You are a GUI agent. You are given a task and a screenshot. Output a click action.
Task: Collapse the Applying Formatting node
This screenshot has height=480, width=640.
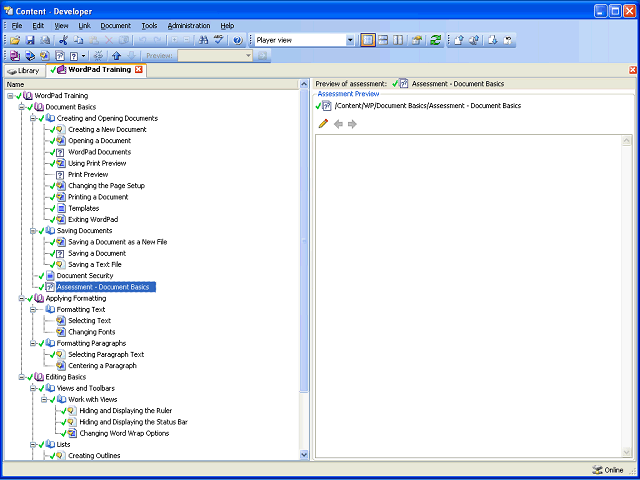coord(21,298)
